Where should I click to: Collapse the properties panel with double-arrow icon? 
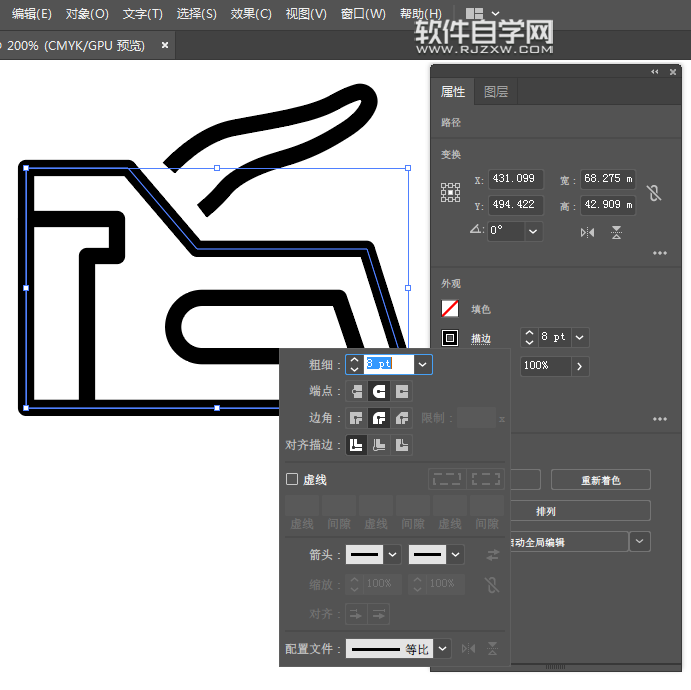pos(654,72)
